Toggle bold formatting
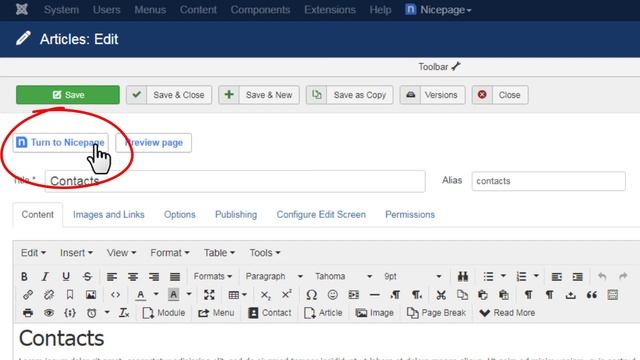640x360 pixels. (x=24, y=276)
